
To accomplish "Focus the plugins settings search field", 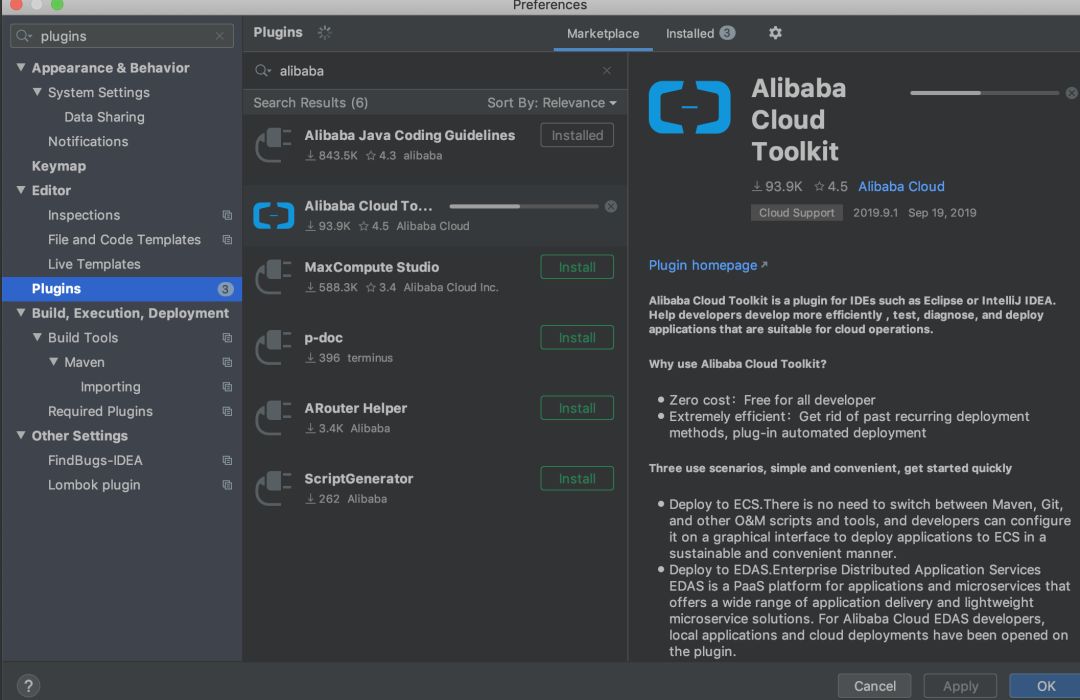I will (x=122, y=36).
